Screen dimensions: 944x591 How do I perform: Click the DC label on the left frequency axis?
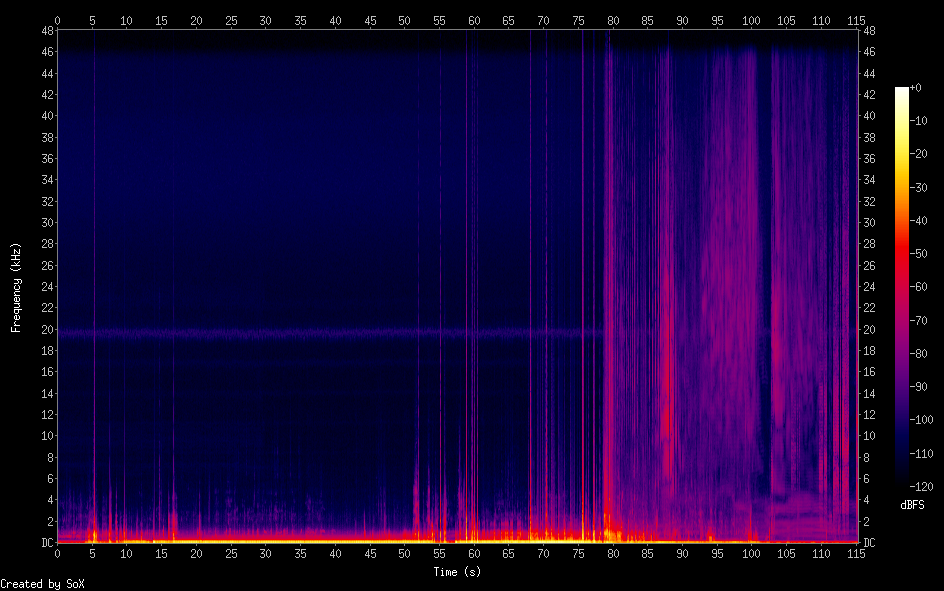point(44,543)
